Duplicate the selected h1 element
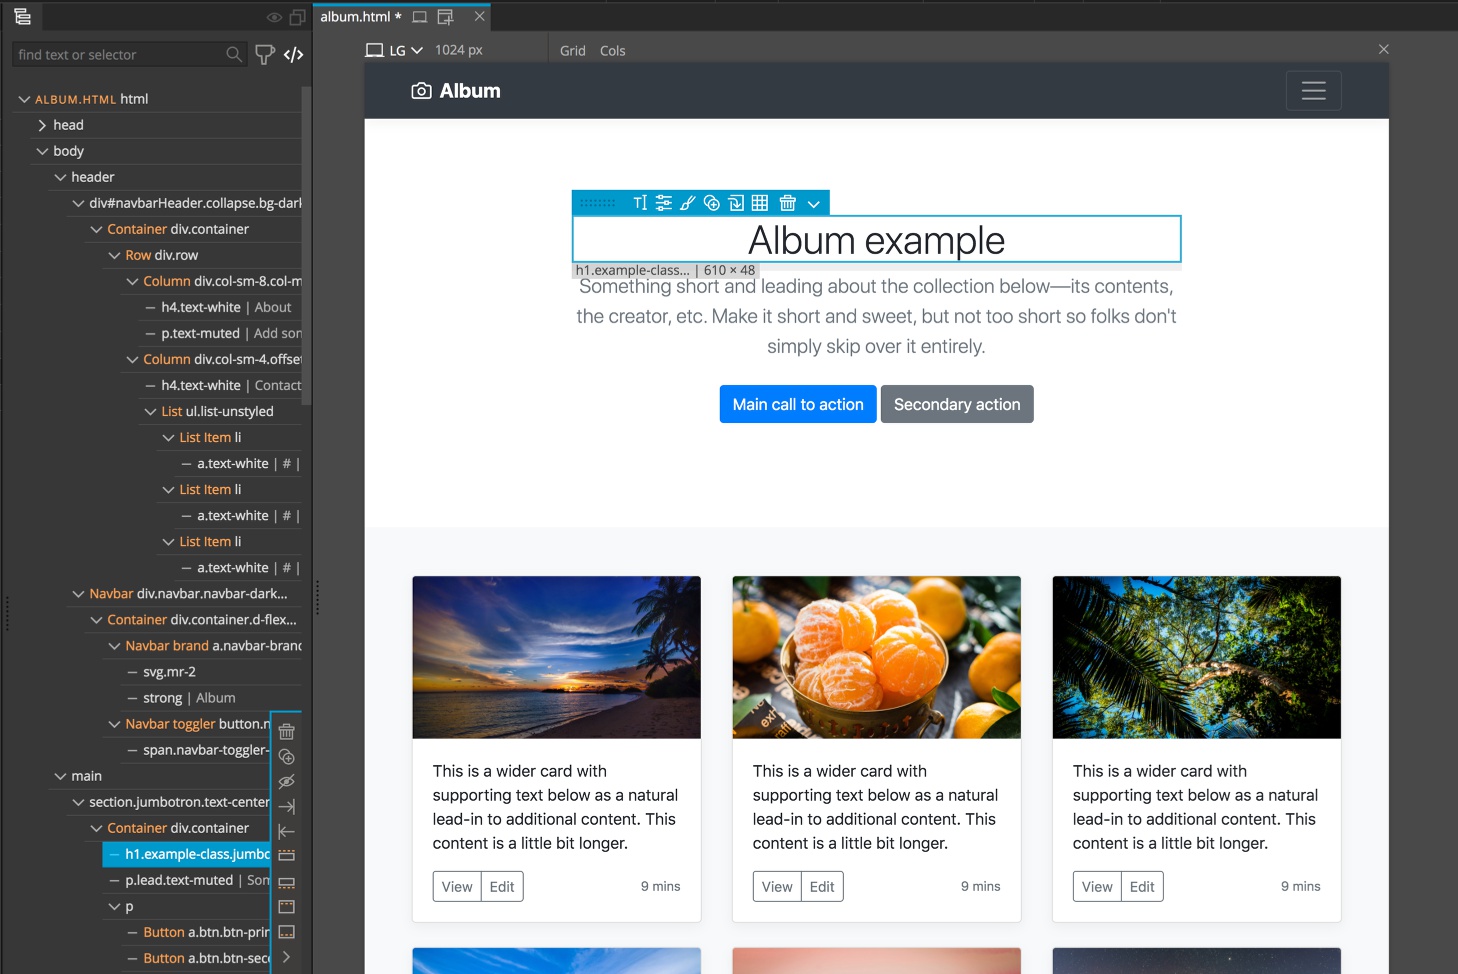This screenshot has width=1458, height=974. pos(711,203)
